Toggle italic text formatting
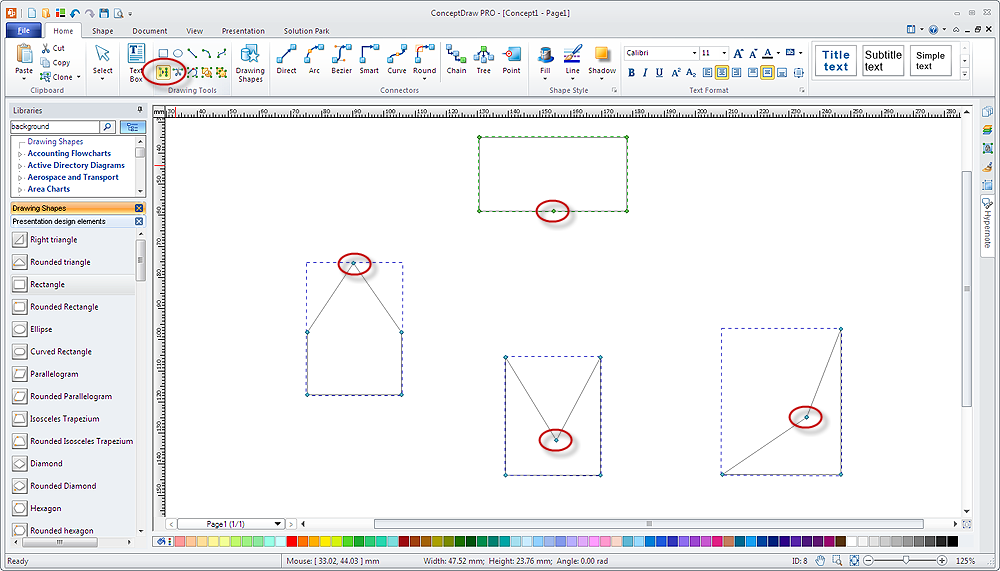The width and height of the screenshot is (1000, 571). tap(645, 73)
